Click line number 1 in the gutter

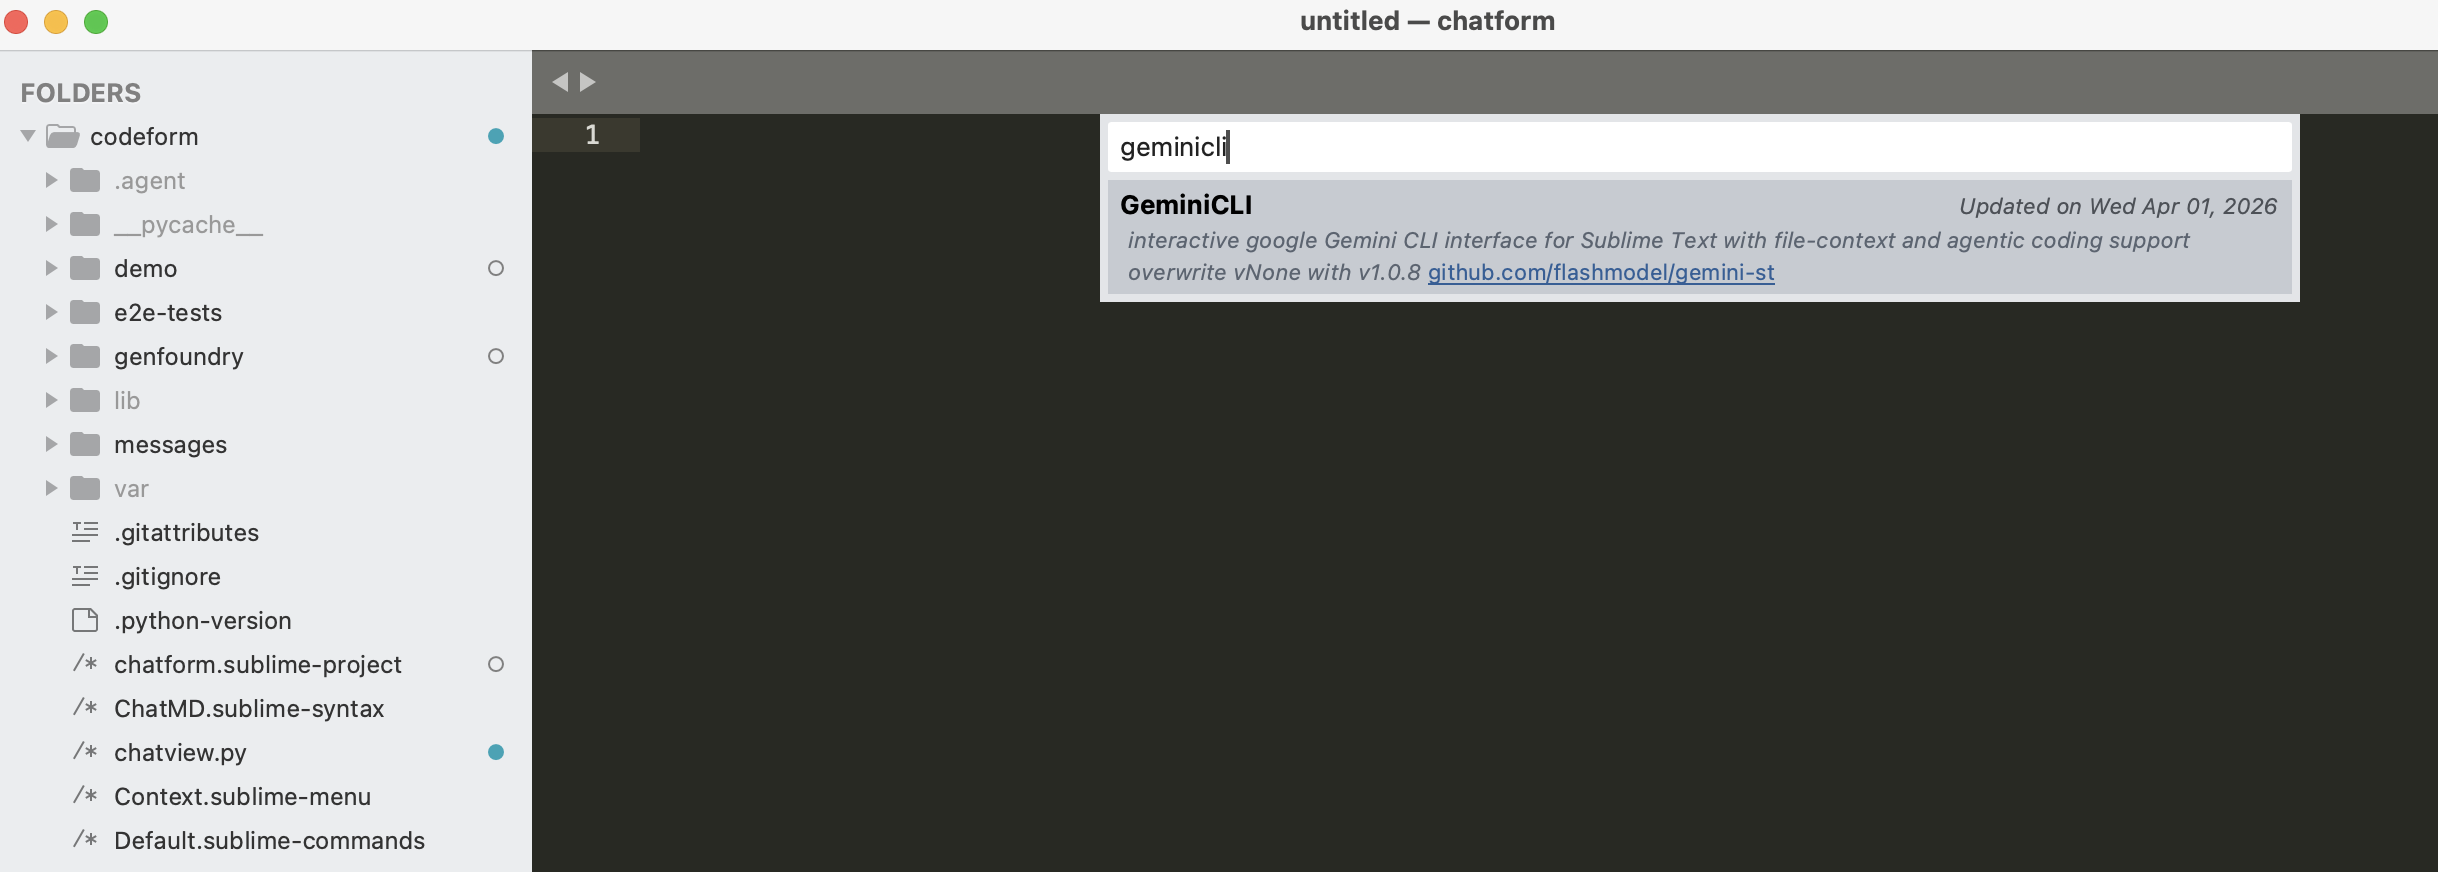tap(591, 133)
